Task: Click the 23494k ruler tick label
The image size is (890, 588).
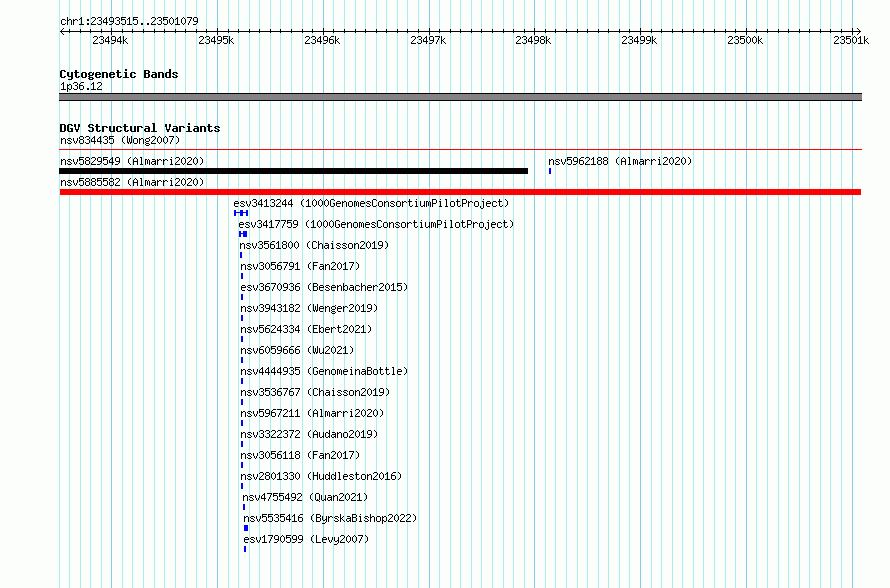Action: tap(110, 40)
